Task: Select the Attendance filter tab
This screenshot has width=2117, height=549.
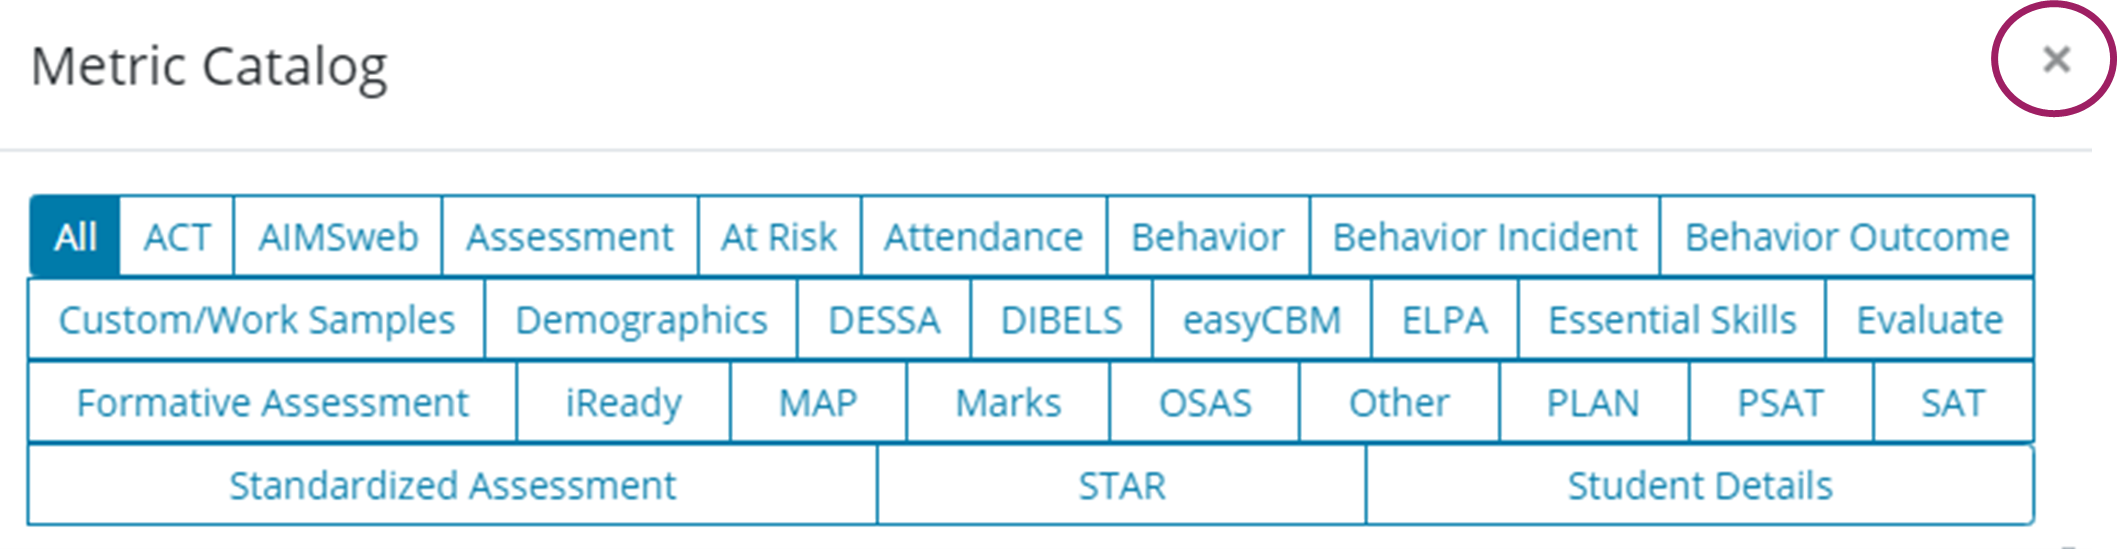Action: click(983, 237)
